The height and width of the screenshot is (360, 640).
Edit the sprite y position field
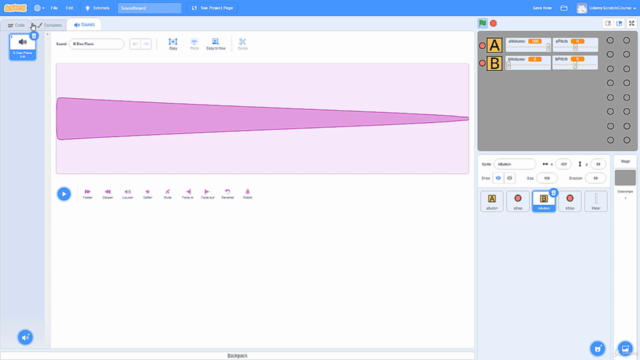598,164
